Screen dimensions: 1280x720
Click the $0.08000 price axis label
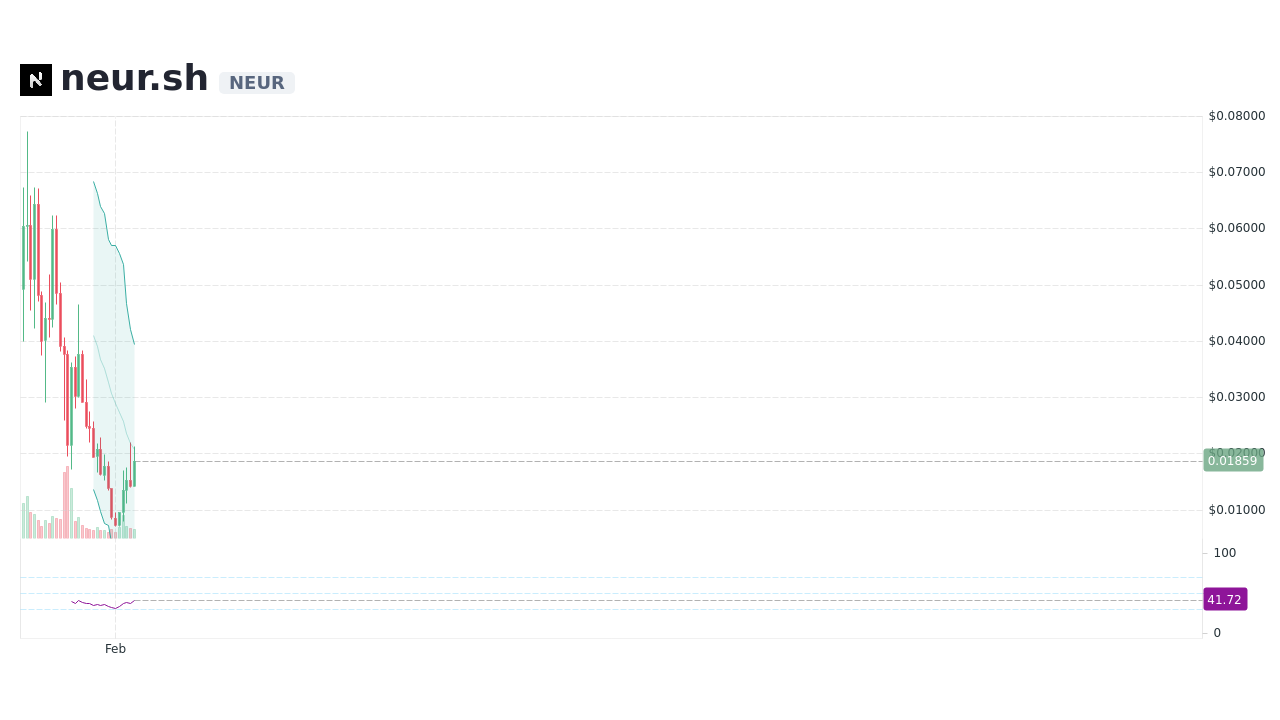click(x=1237, y=116)
